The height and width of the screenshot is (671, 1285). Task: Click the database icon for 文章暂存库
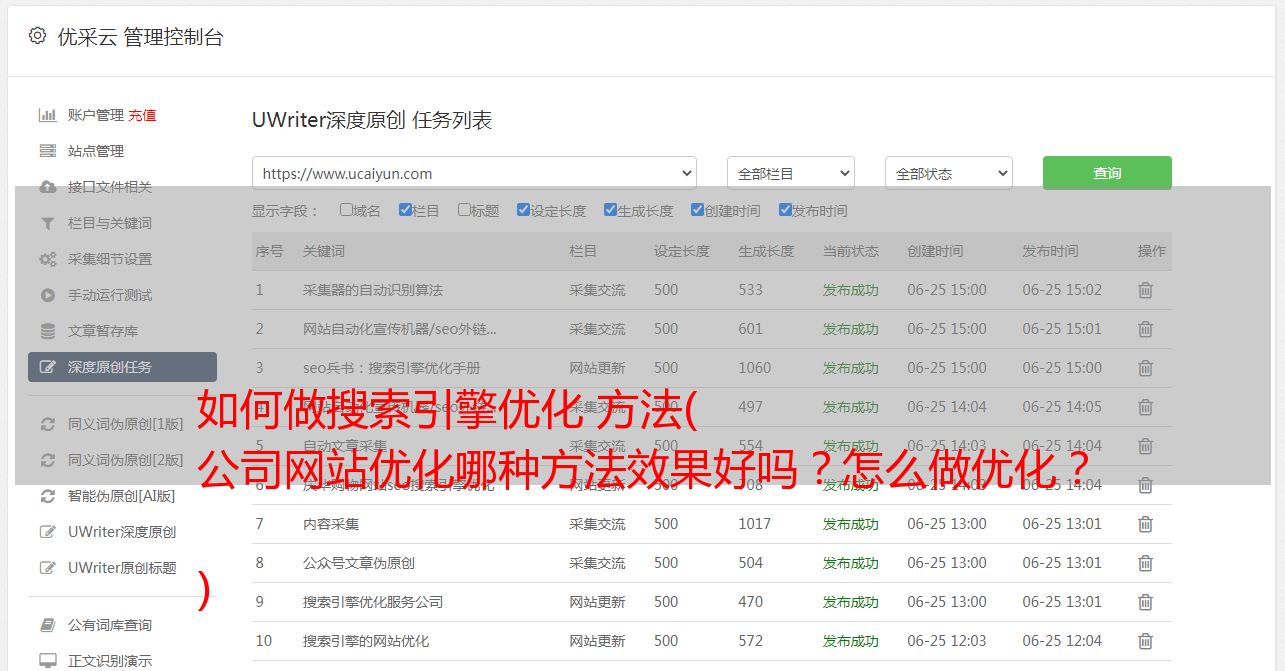coord(47,331)
